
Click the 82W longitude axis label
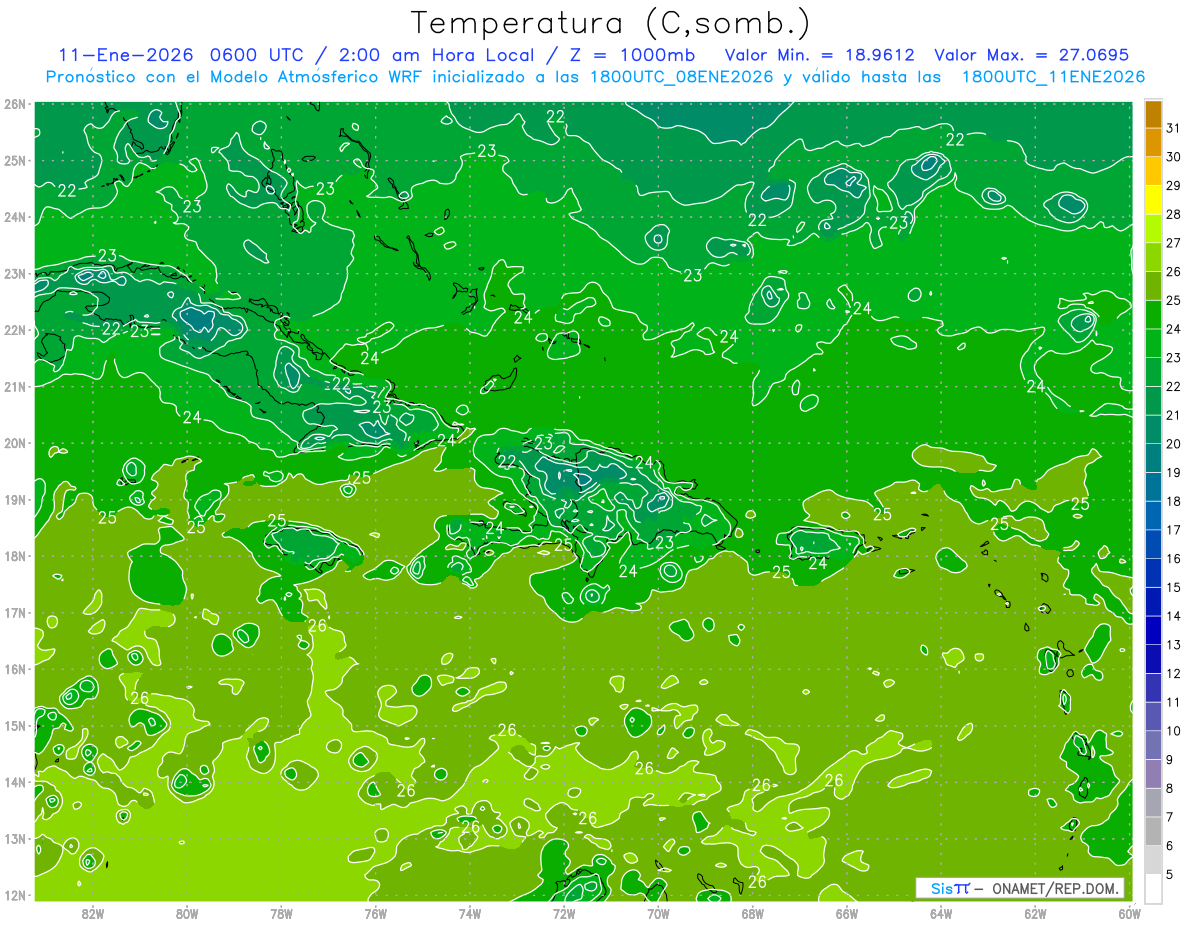pos(93,913)
